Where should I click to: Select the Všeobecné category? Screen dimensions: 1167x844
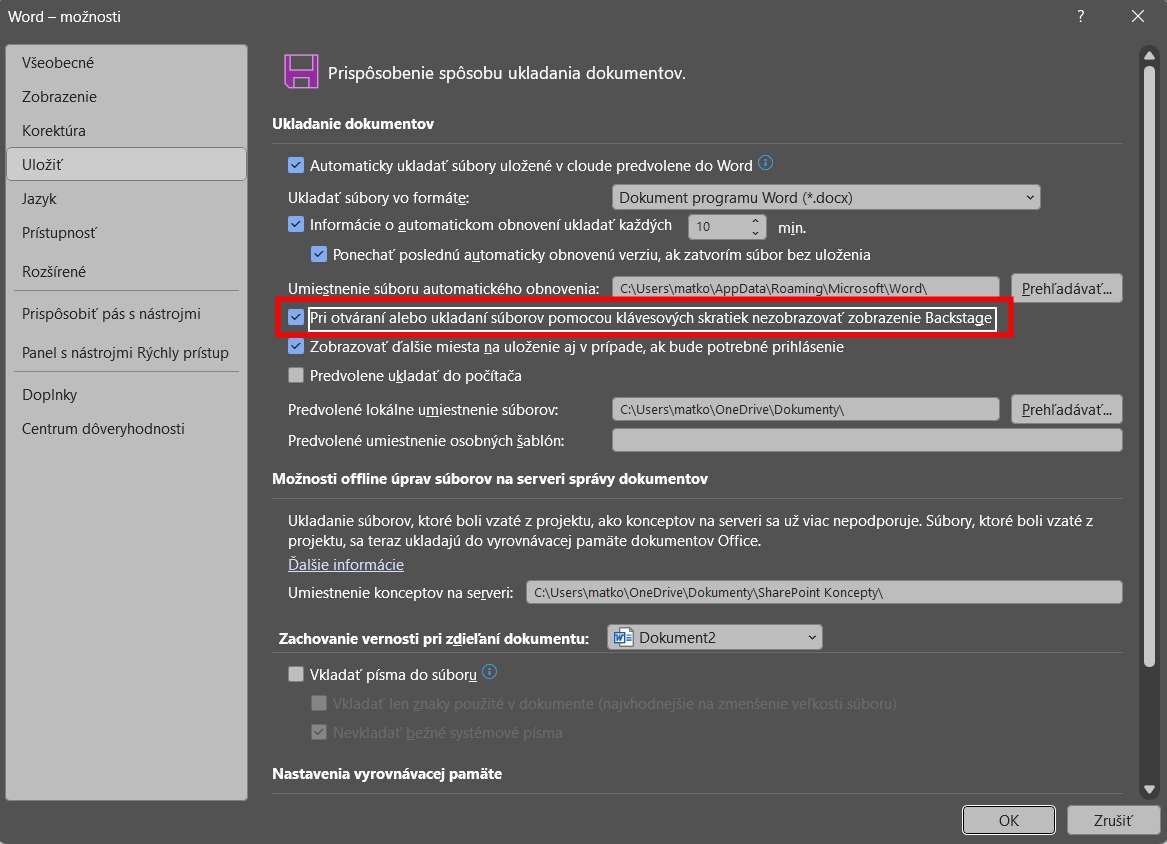pos(127,63)
